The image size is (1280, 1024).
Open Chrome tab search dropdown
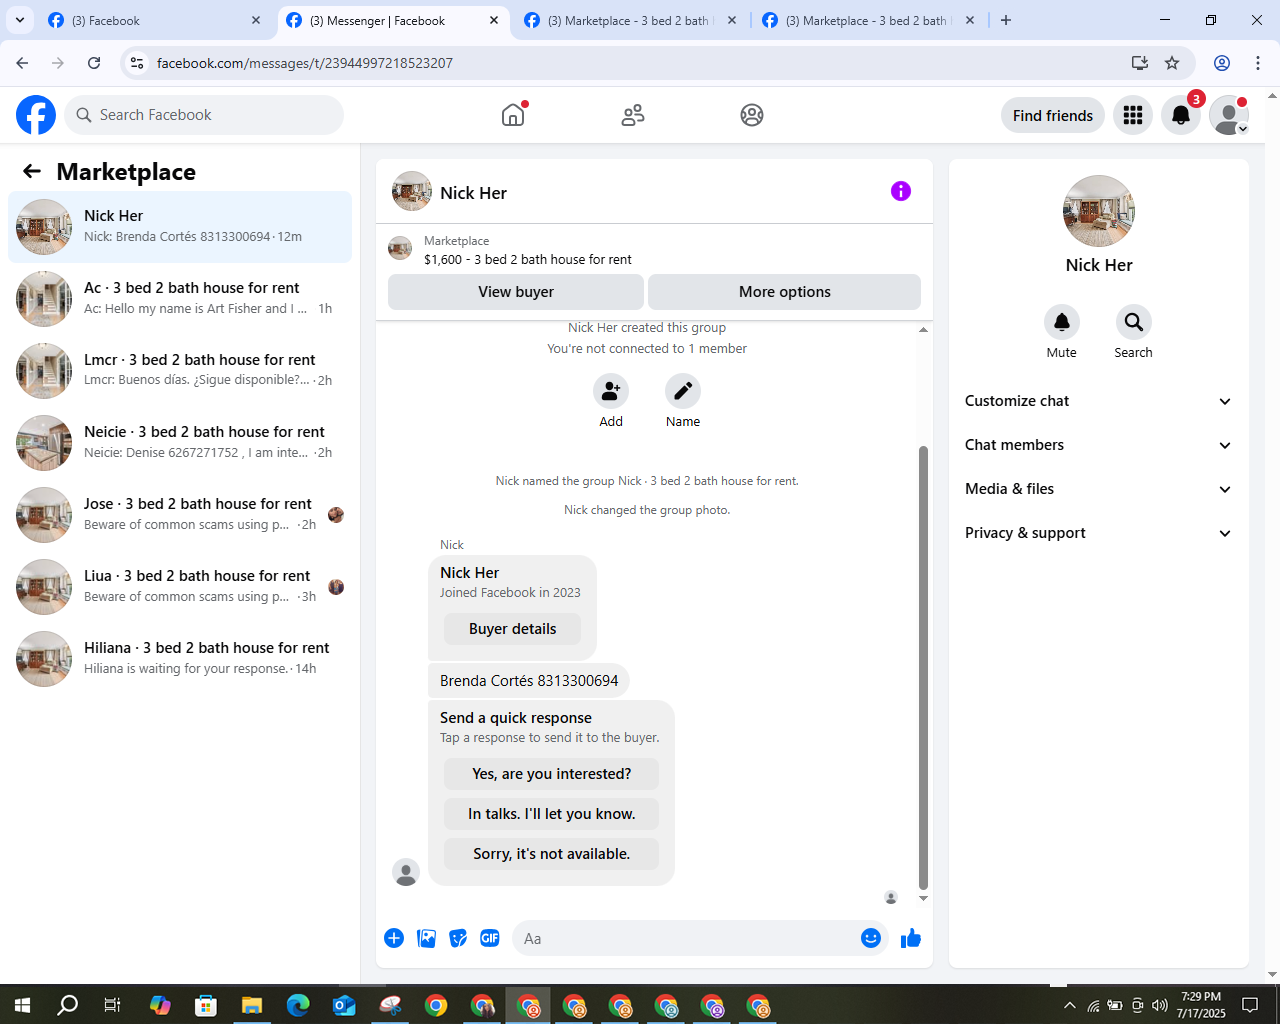click(x=20, y=20)
